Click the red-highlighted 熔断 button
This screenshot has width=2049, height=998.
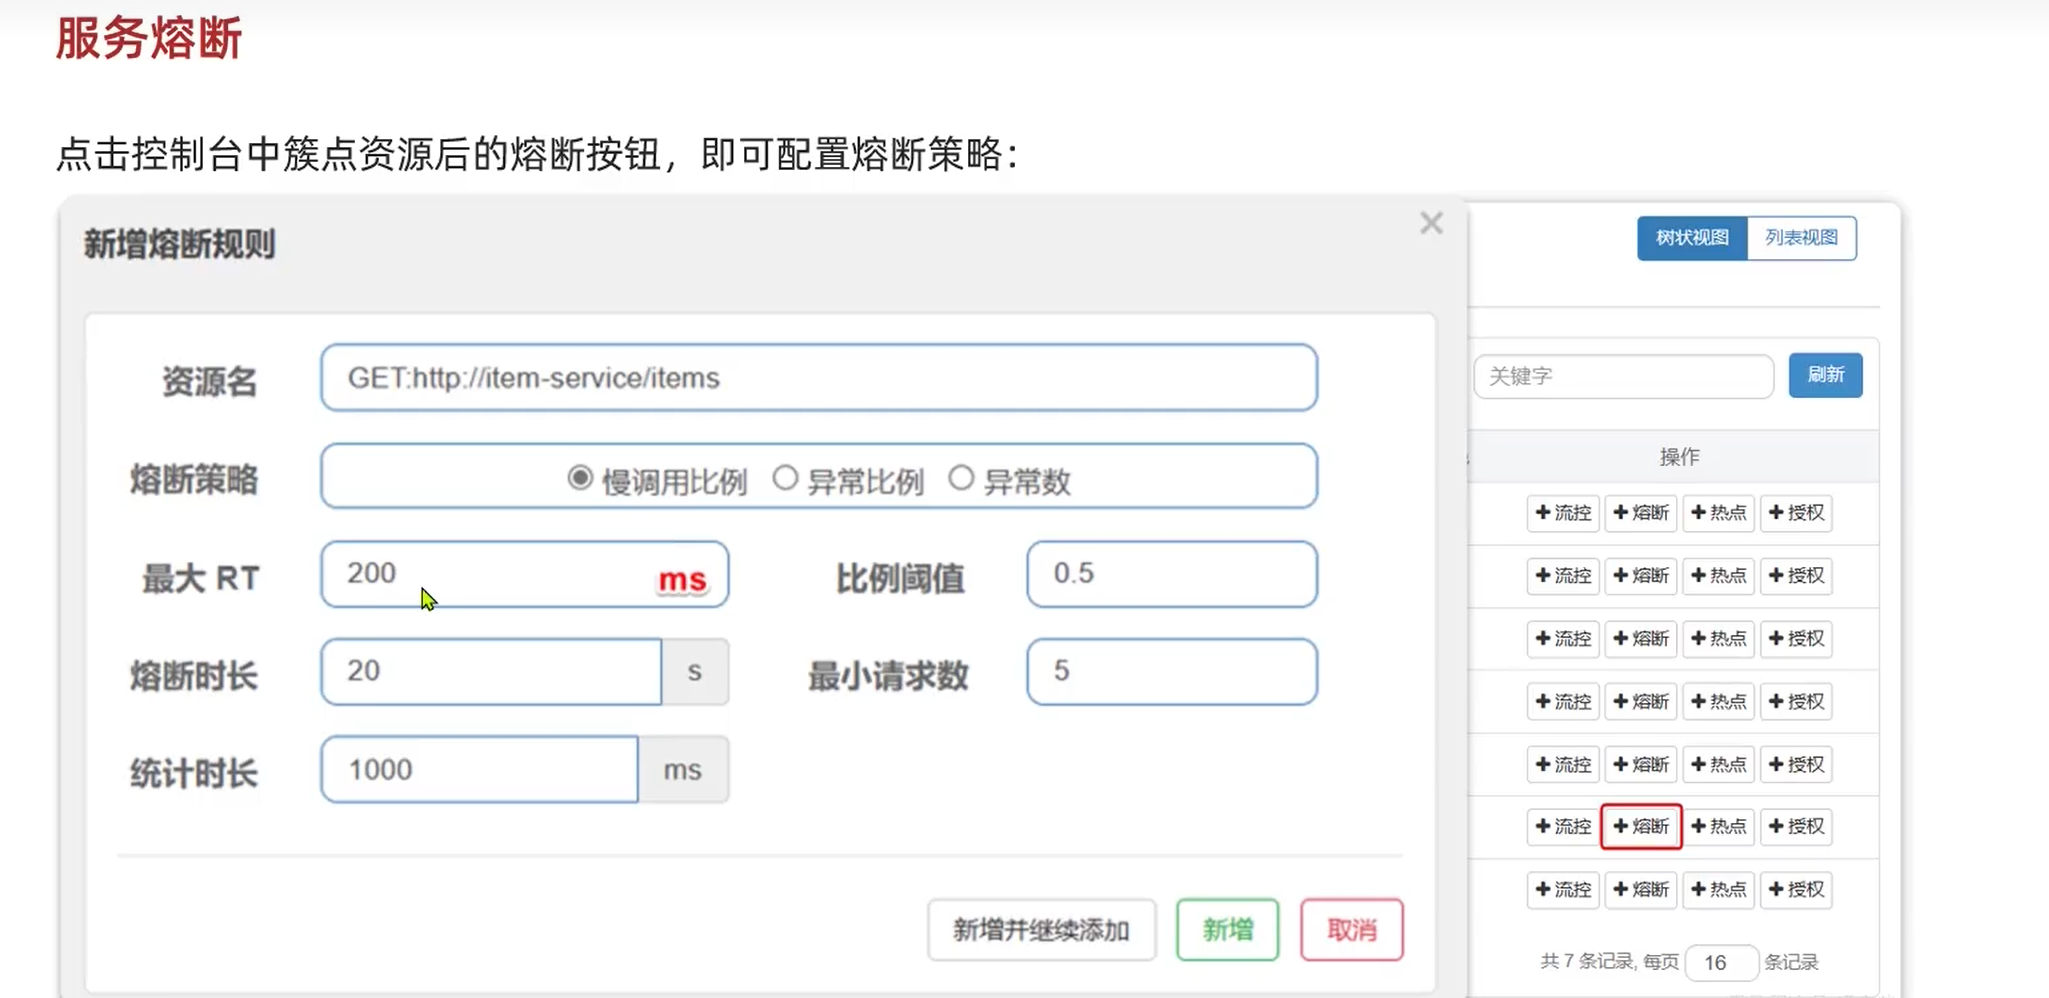tap(1641, 826)
